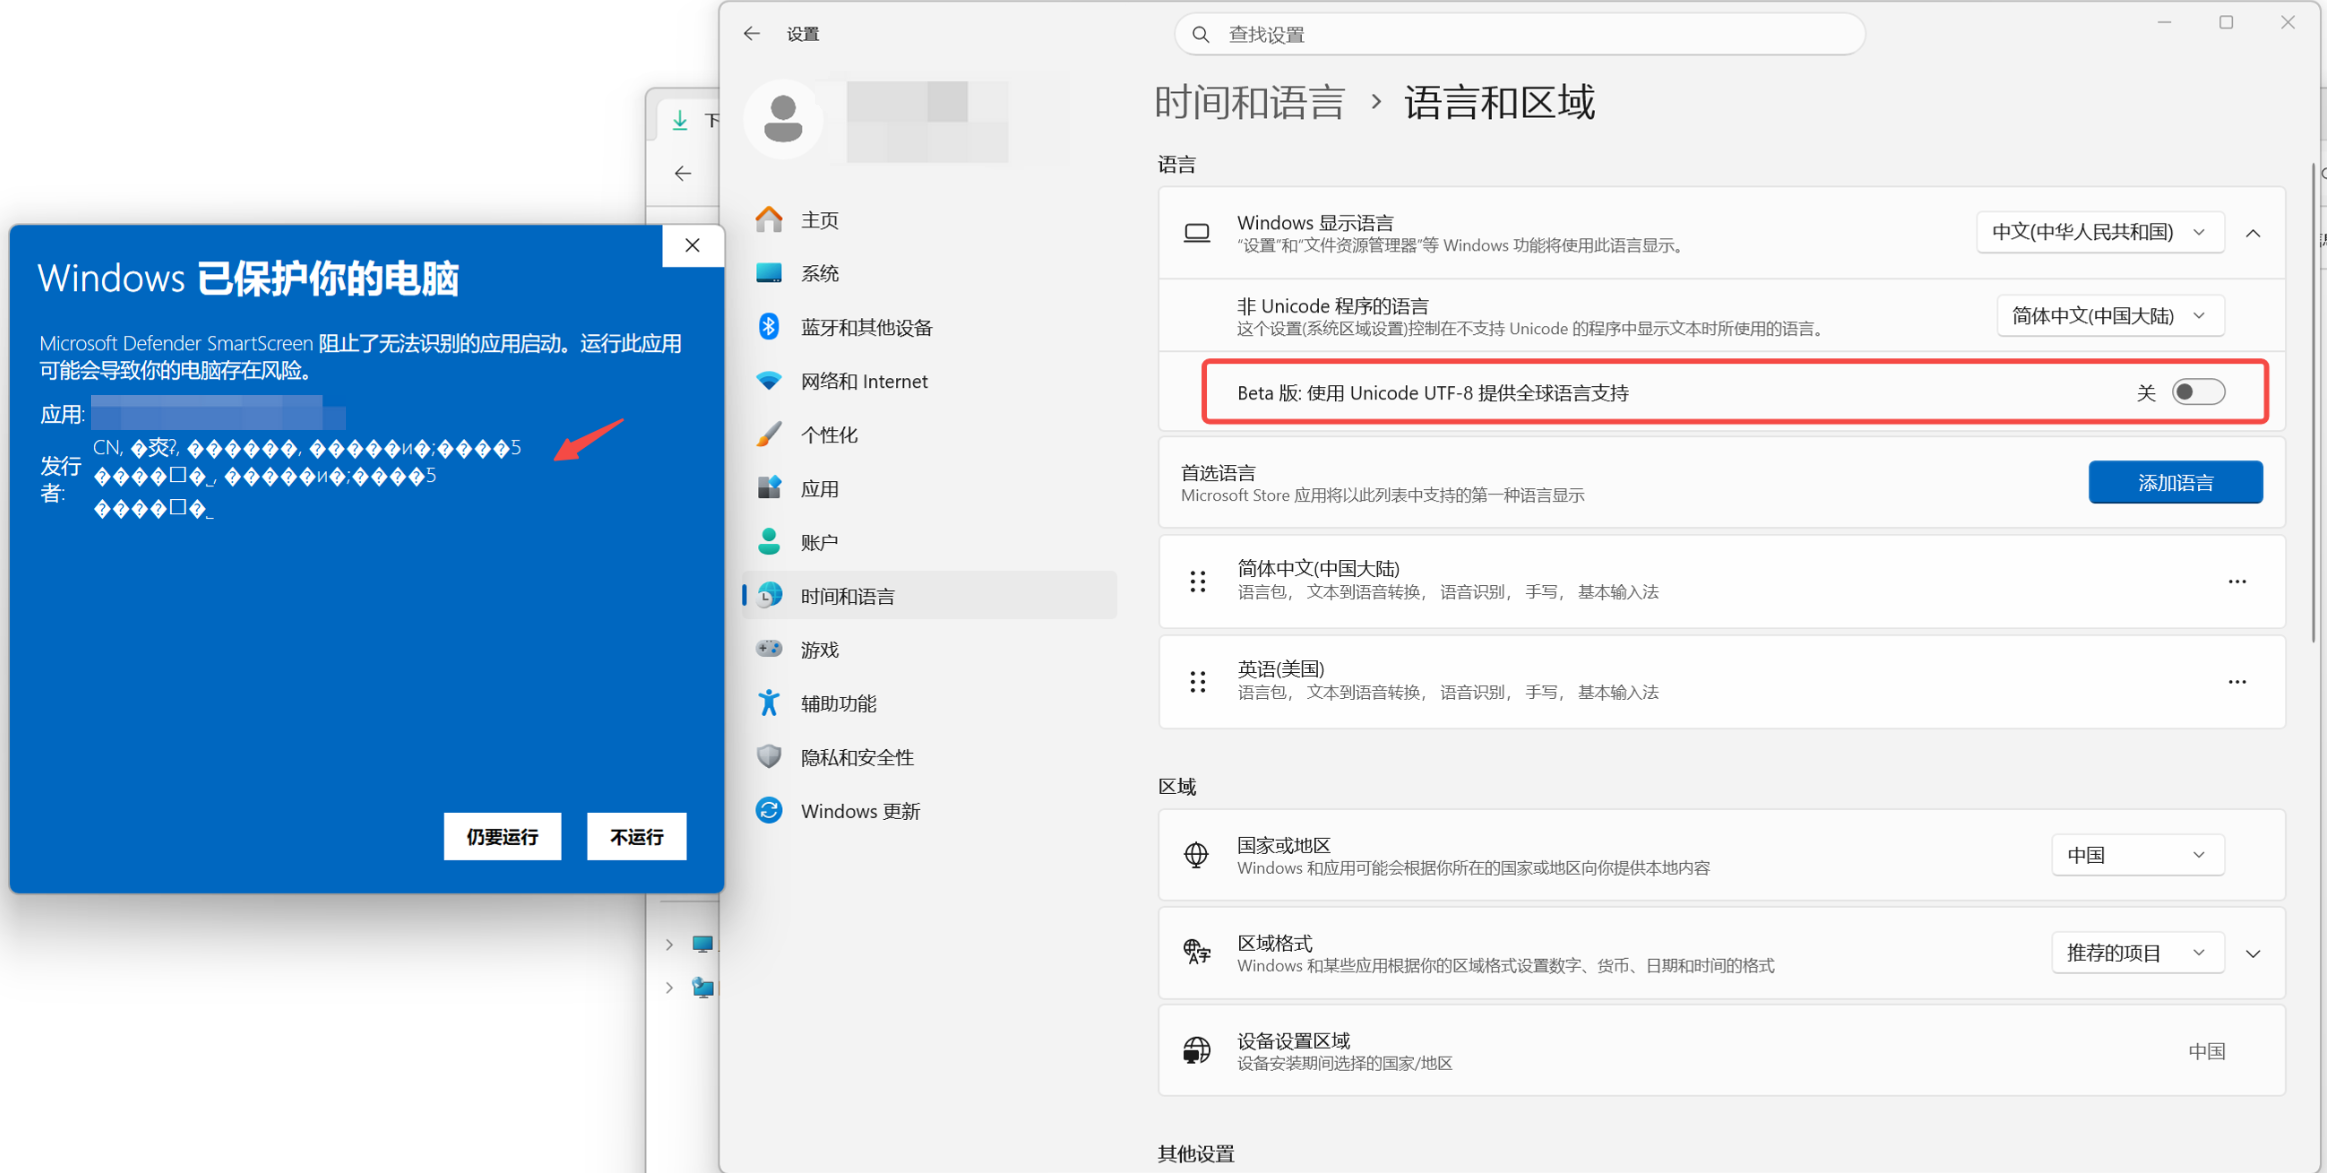
Task: Click back arrow in Explorer window behind
Action: pos(683,173)
